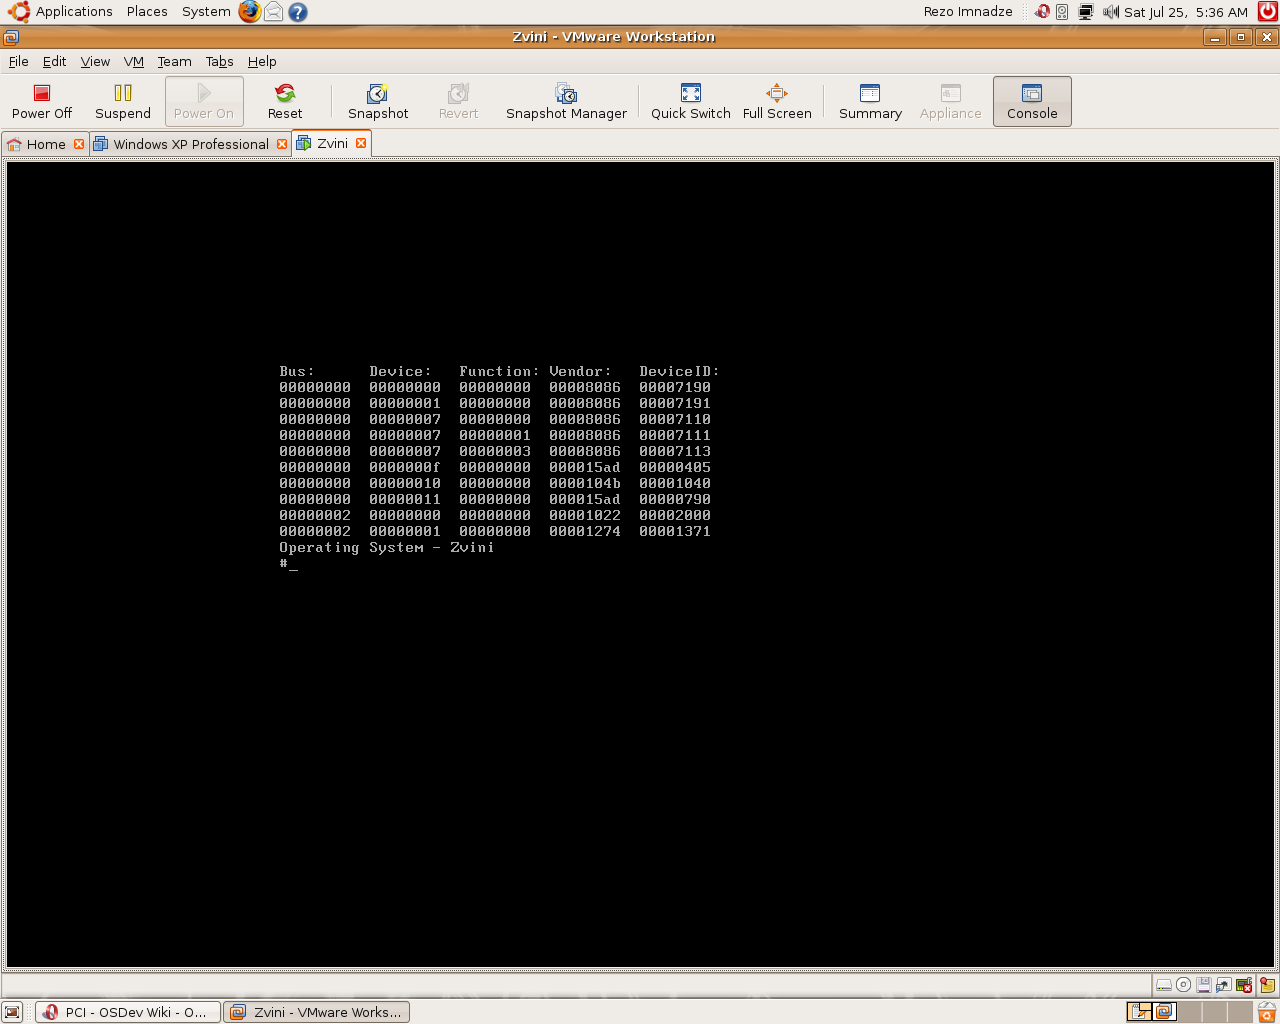Click the 'Operating System - Zvini' console line
The image size is (1280, 1024).
click(x=387, y=547)
